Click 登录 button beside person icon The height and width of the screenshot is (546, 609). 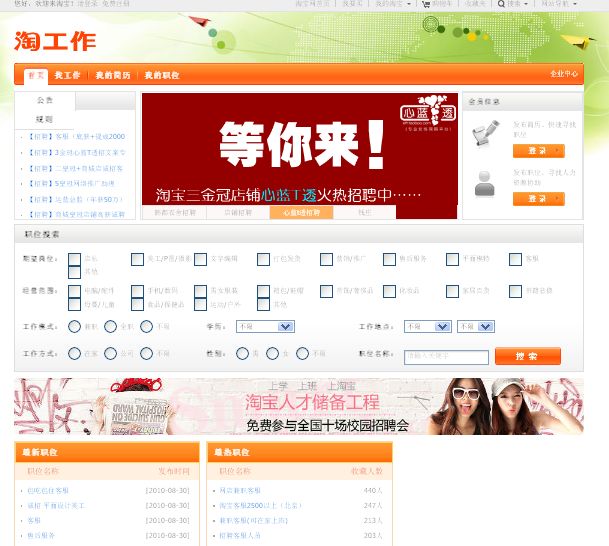pos(538,199)
